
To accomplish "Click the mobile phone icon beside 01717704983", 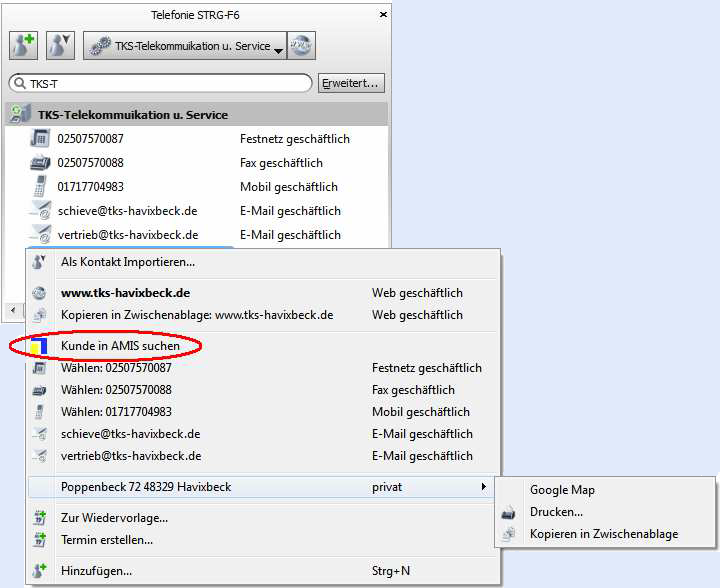I will (40, 186).
